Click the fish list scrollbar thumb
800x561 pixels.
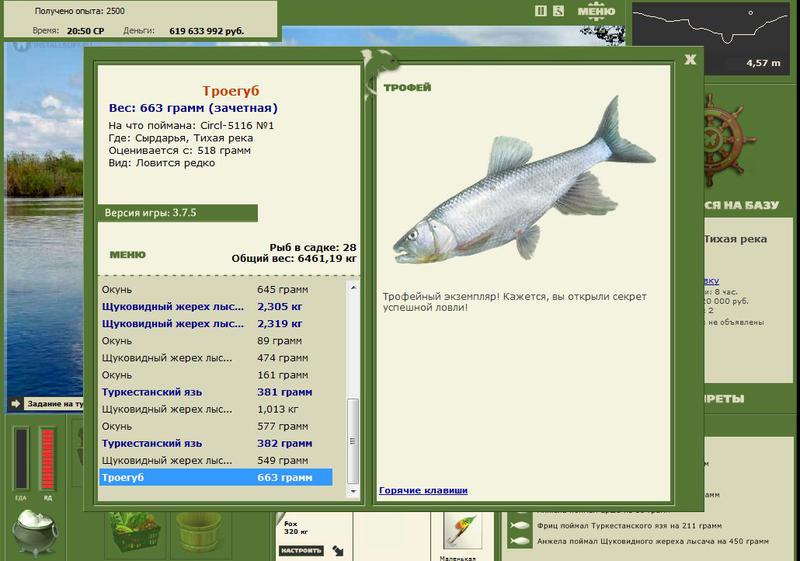353,440
